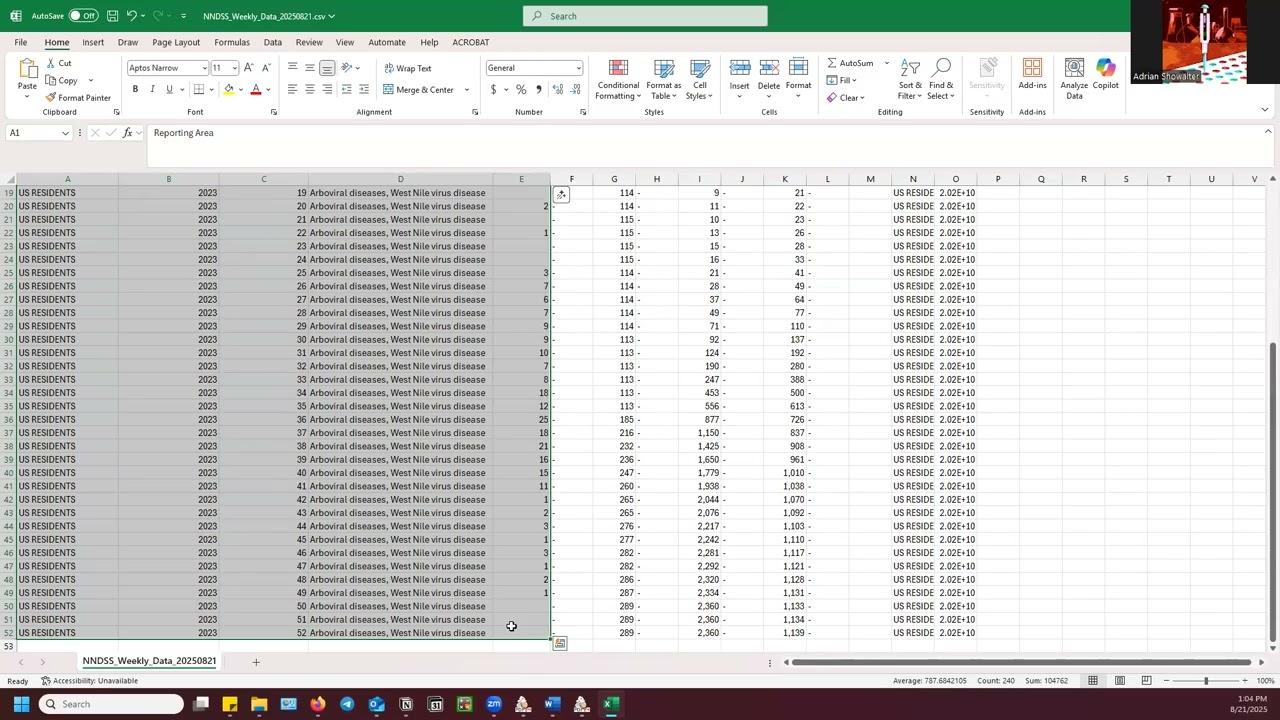Undo the last action
1280x720 pixels.
coord(131,16)
